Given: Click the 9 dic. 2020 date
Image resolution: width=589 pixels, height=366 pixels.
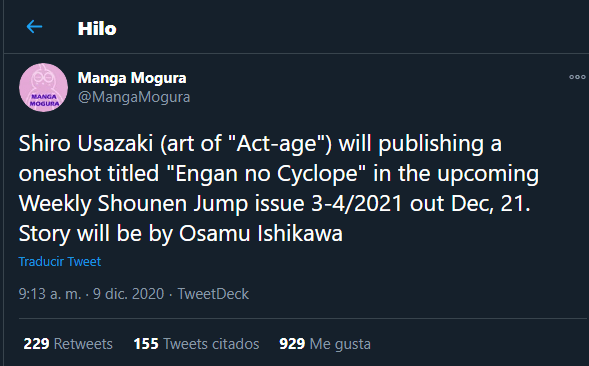Looking at the screenshot, I should click(x=128, y=294).
